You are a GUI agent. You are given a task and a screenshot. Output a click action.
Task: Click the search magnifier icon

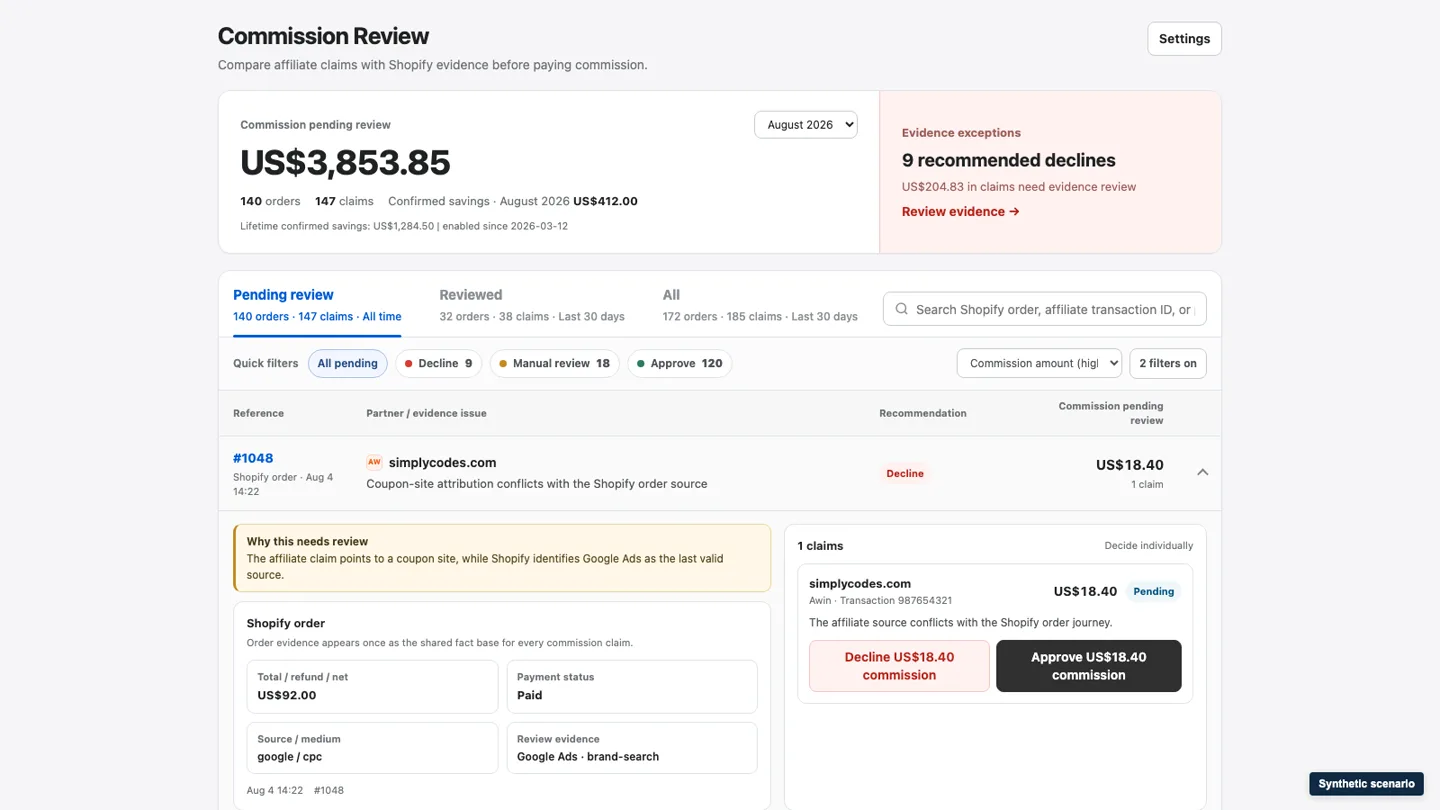pos(901,309)
